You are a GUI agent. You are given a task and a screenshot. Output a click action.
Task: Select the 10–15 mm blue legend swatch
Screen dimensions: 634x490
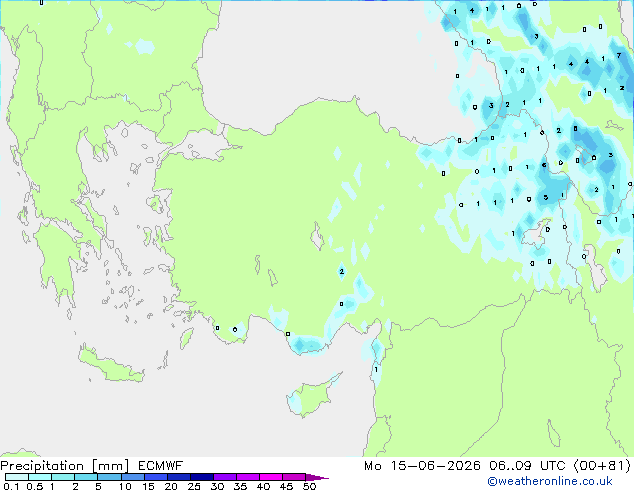click(x=132, y=477)
